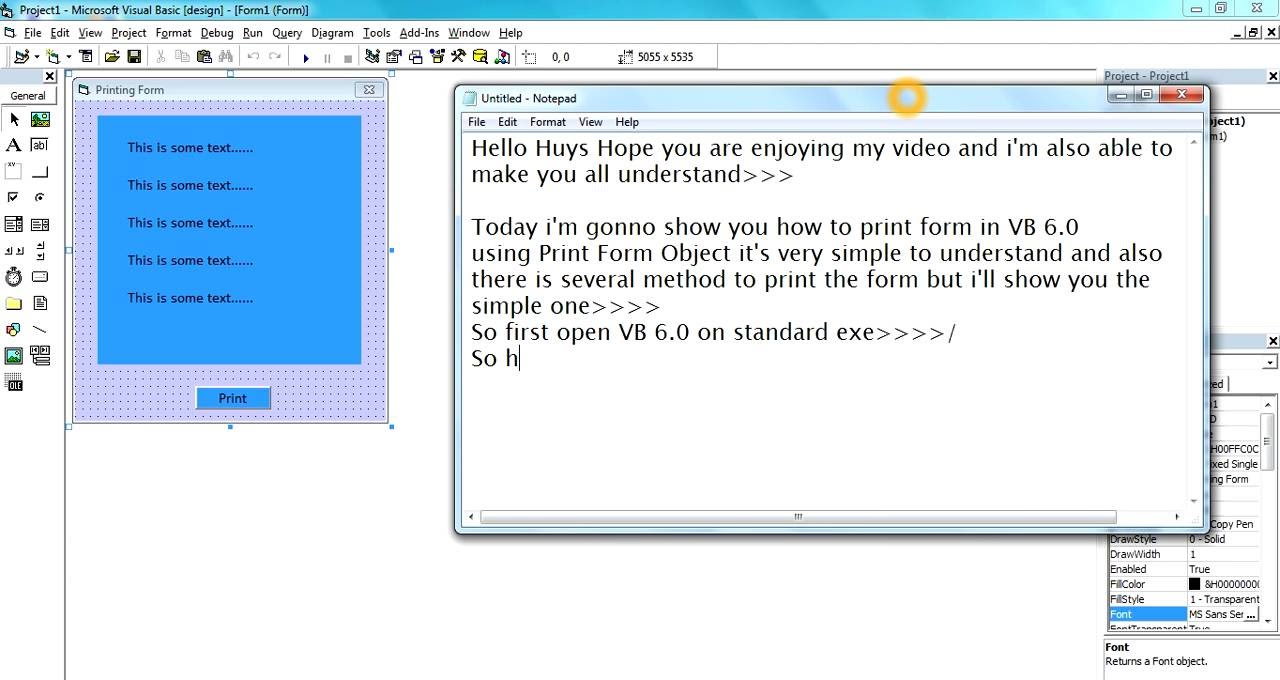Screen dimensions: 1280x680
Task: Click Add Standard EXE Project toolbar icon
Action: (22, 57)
